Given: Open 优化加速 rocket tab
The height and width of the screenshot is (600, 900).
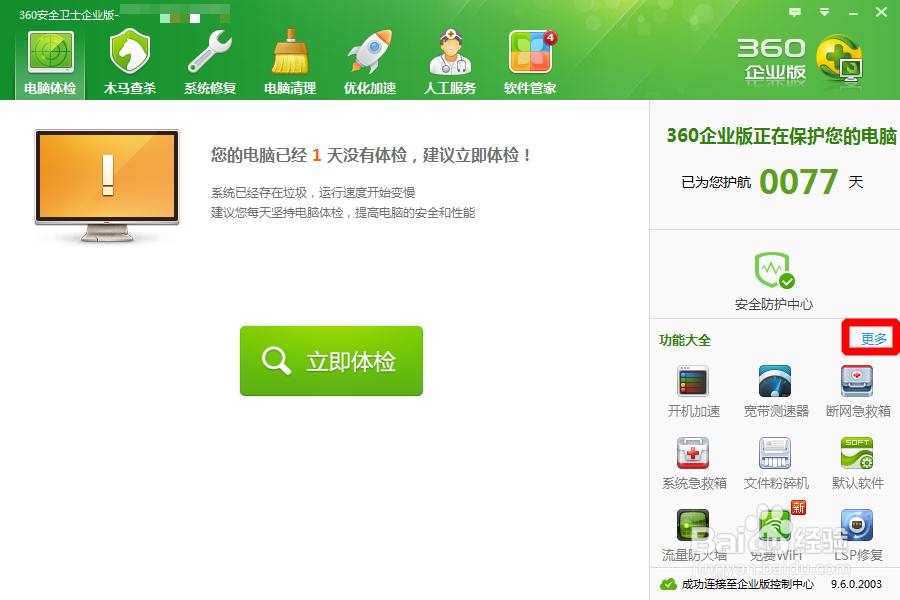Looking at the screenshot, I should (x=370, y=63).
